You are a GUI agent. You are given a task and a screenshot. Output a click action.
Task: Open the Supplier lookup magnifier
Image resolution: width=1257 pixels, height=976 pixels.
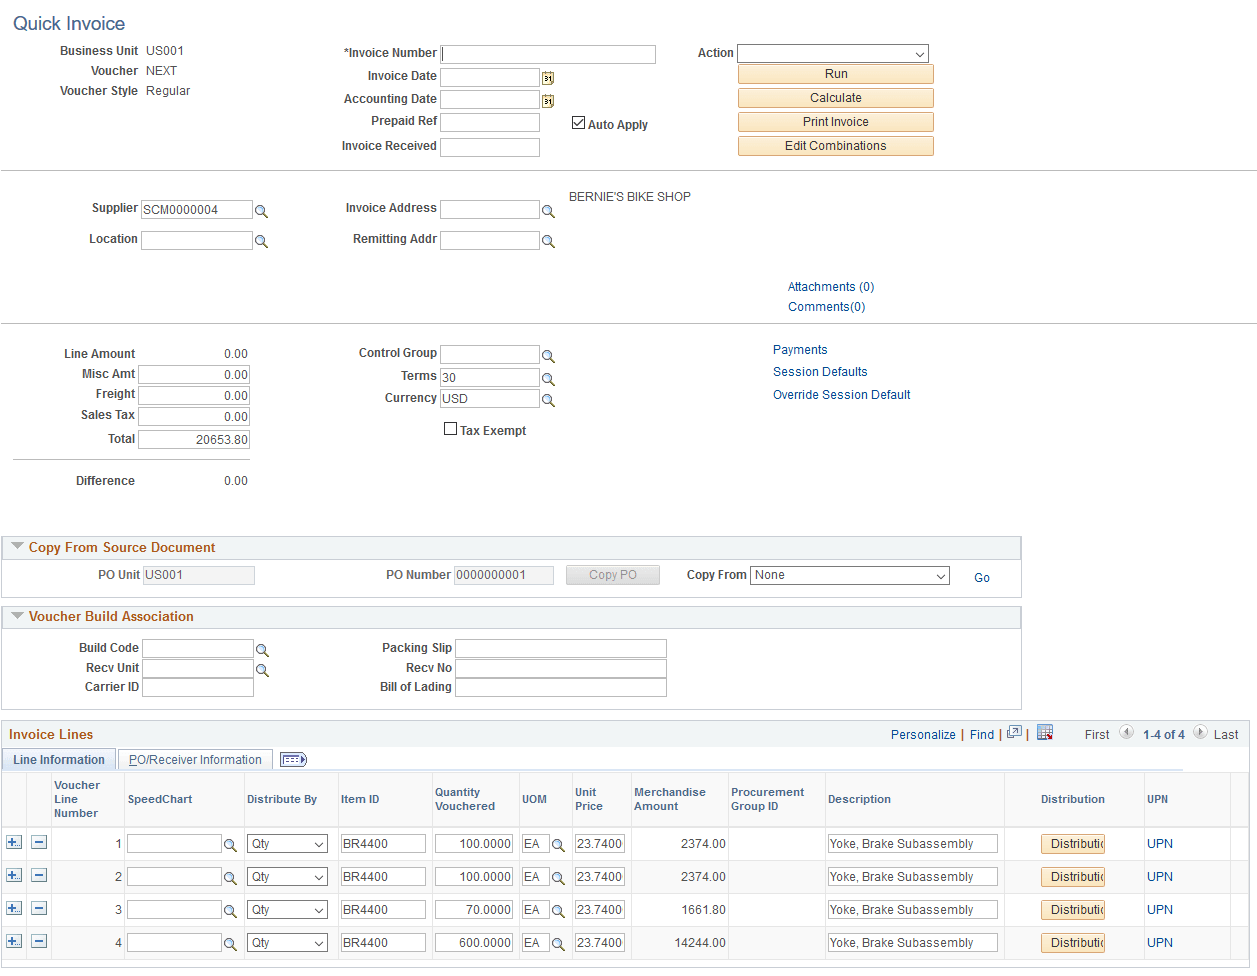coord(262,210)
